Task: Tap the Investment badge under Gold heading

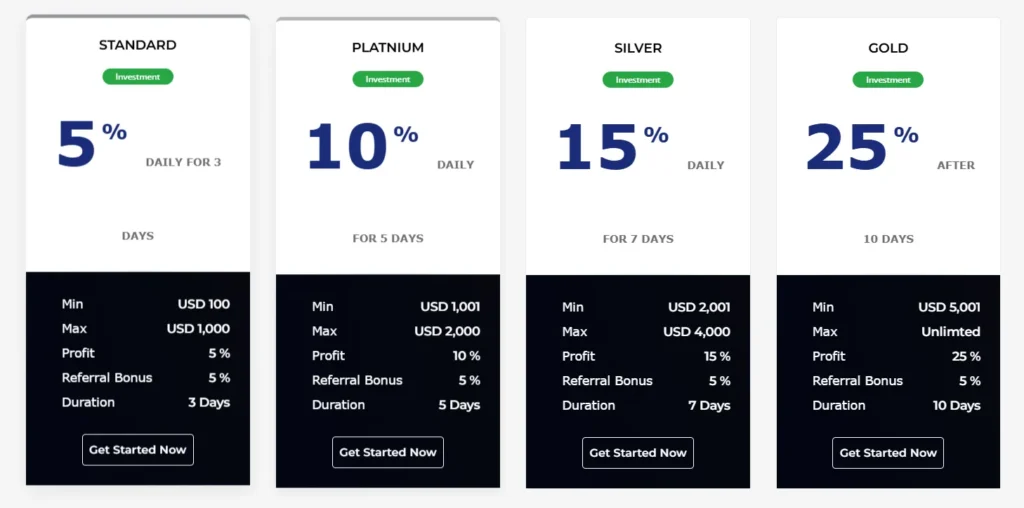Action: (888, 80)
